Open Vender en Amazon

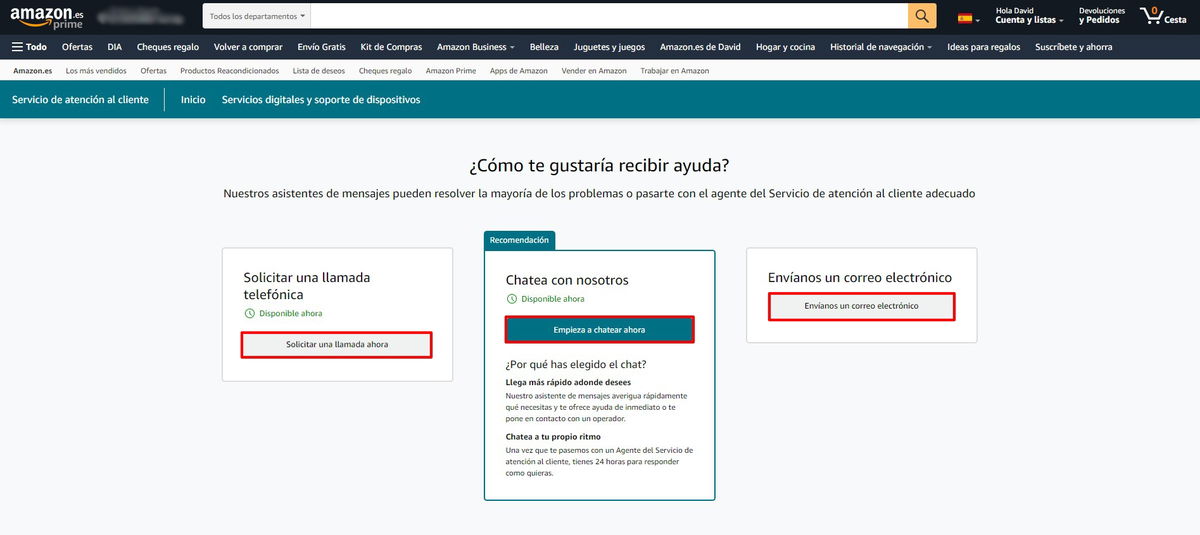(594, 71)
